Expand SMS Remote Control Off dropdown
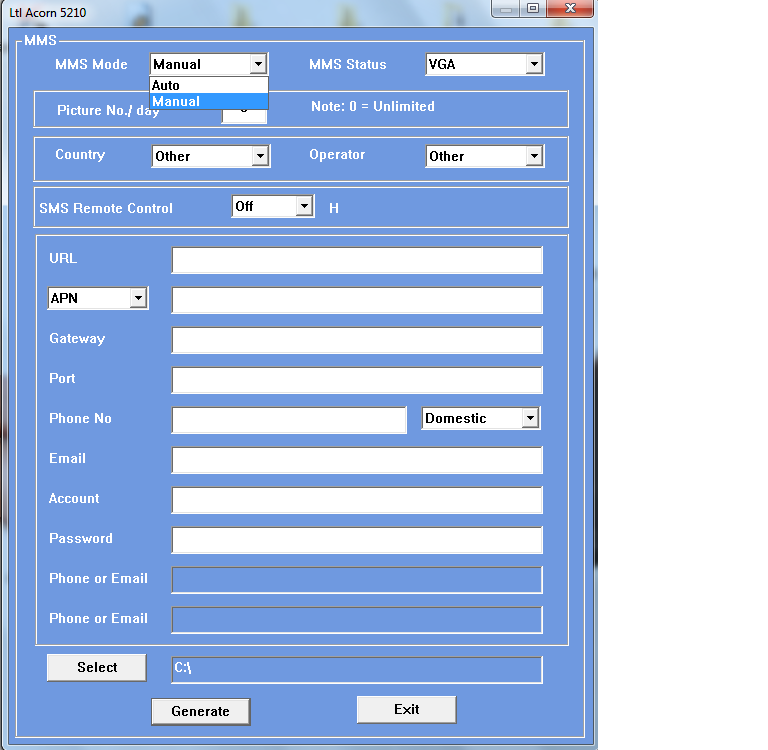The height and width of the screenshot is (750, 768). point(304,206)
